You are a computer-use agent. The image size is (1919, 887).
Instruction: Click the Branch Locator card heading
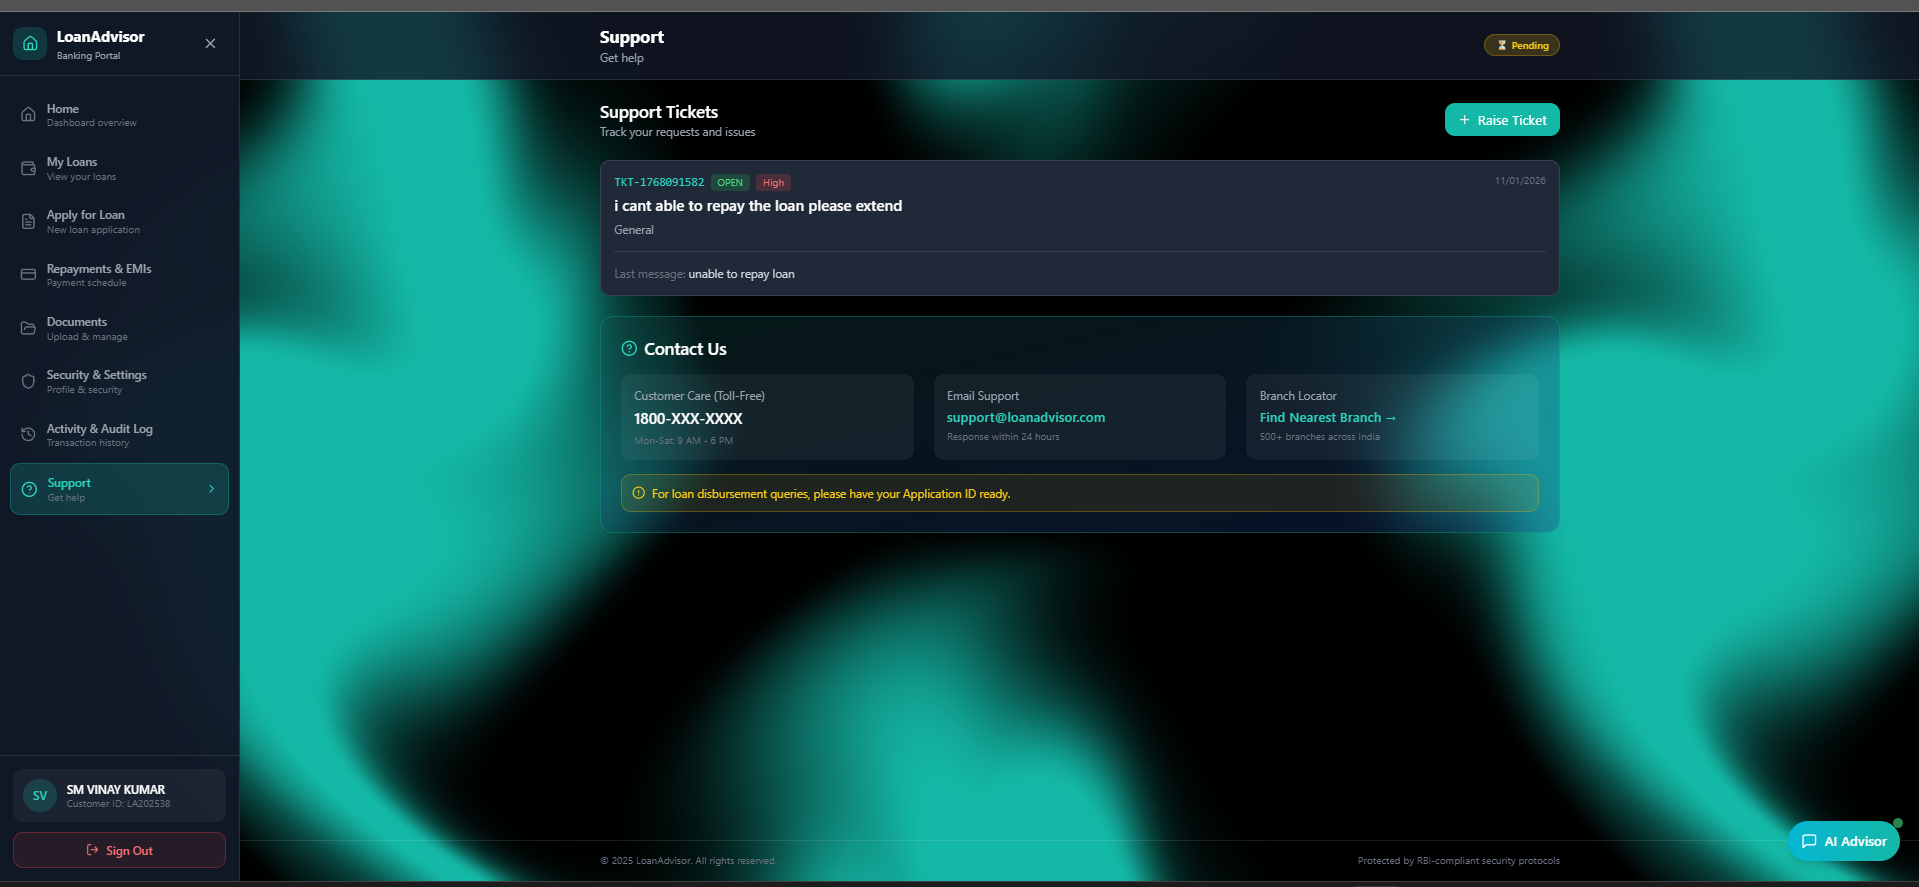(1298, 396)
